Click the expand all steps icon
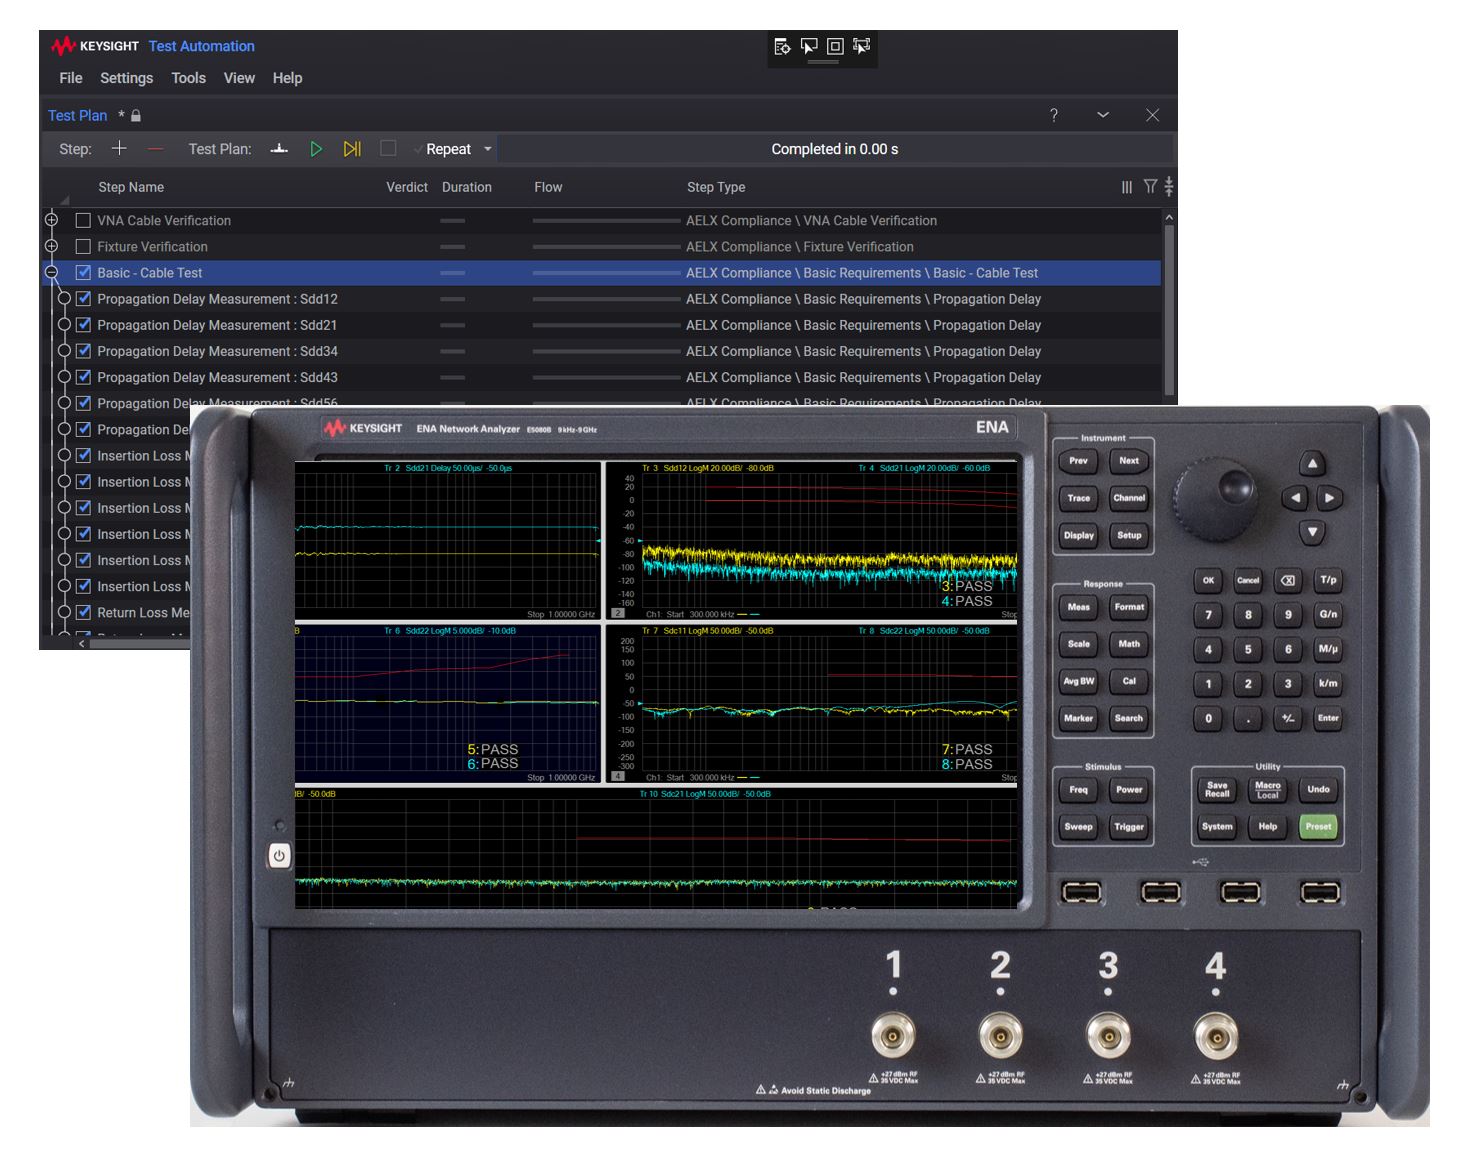The image size is (1458, 1159). tap(1168, 186)
